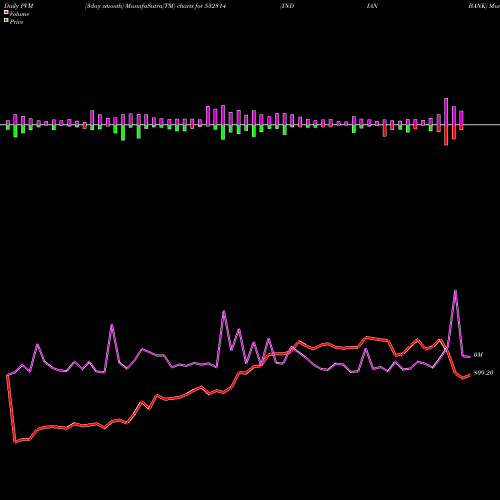Image resolution: width=500 pixels, height=500 pixels.
Task: Click the Volume legend color swatch
Action: pos(6,13)
